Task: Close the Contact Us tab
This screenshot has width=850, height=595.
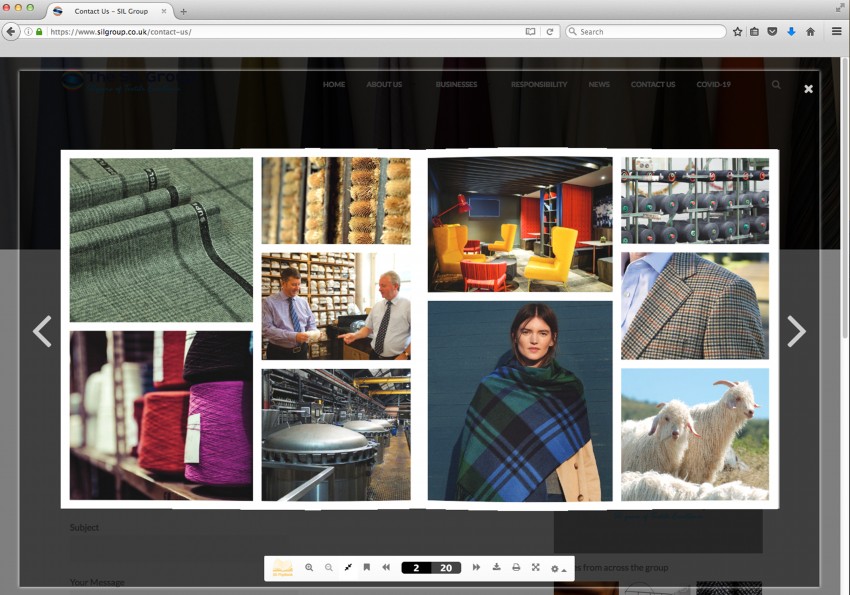Action: click(x=164, y=11)
